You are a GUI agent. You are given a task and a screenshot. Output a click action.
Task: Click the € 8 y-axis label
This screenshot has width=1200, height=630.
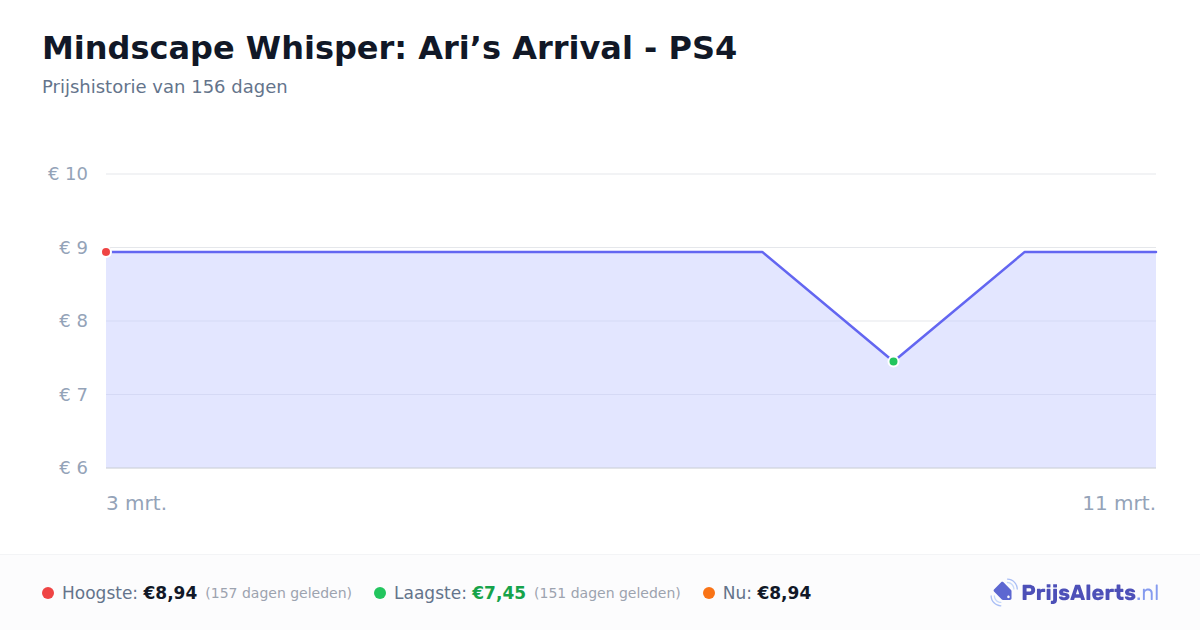coord(73,321)
